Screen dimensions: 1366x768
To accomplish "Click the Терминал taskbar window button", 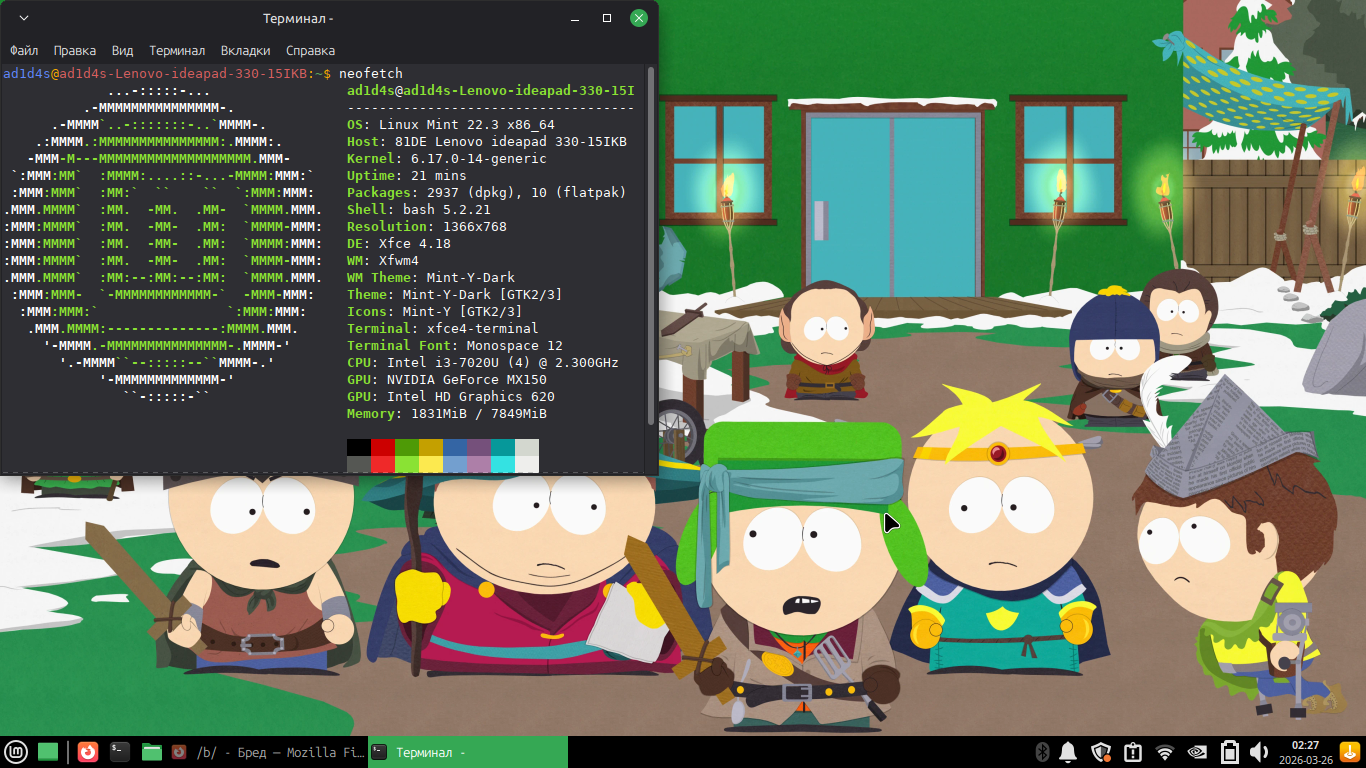I will (468, 752).
